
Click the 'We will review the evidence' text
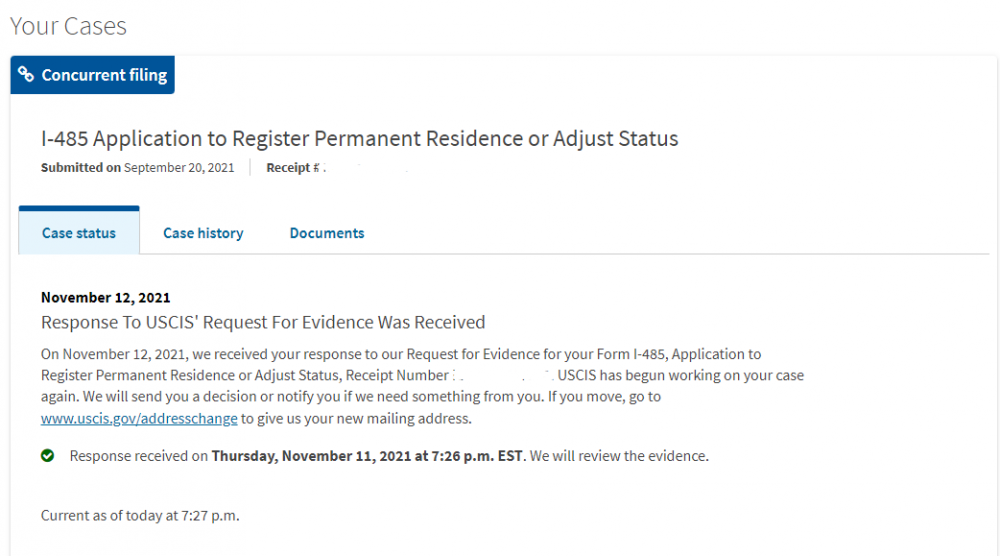click(619, 456)
